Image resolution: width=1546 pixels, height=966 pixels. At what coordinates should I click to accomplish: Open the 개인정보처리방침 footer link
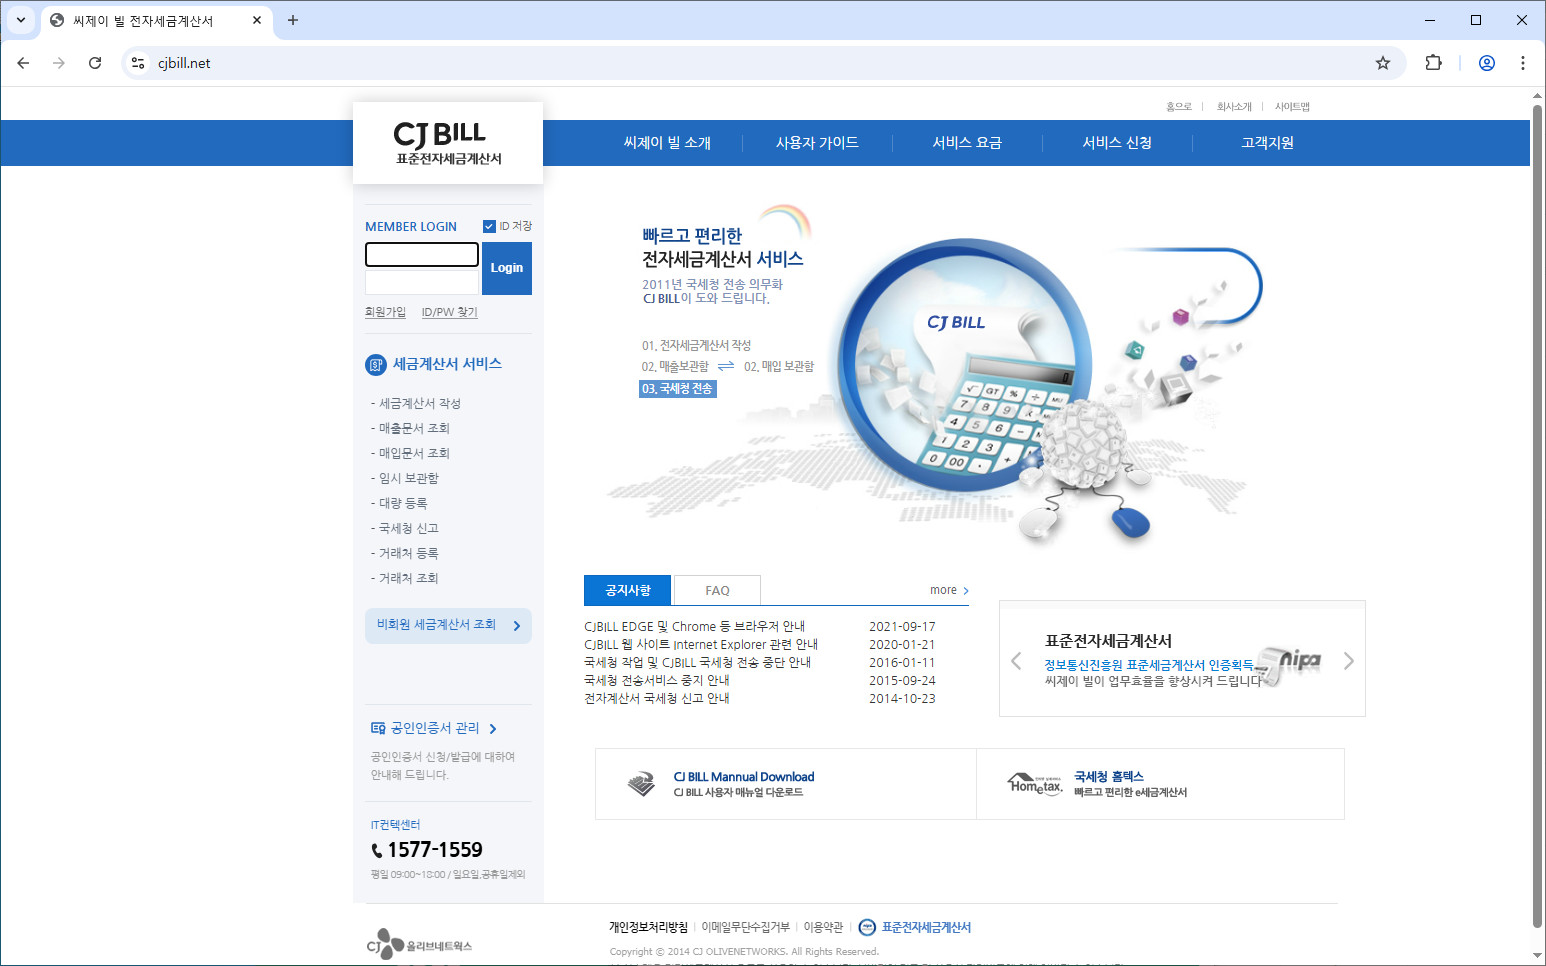pos(648,927)
